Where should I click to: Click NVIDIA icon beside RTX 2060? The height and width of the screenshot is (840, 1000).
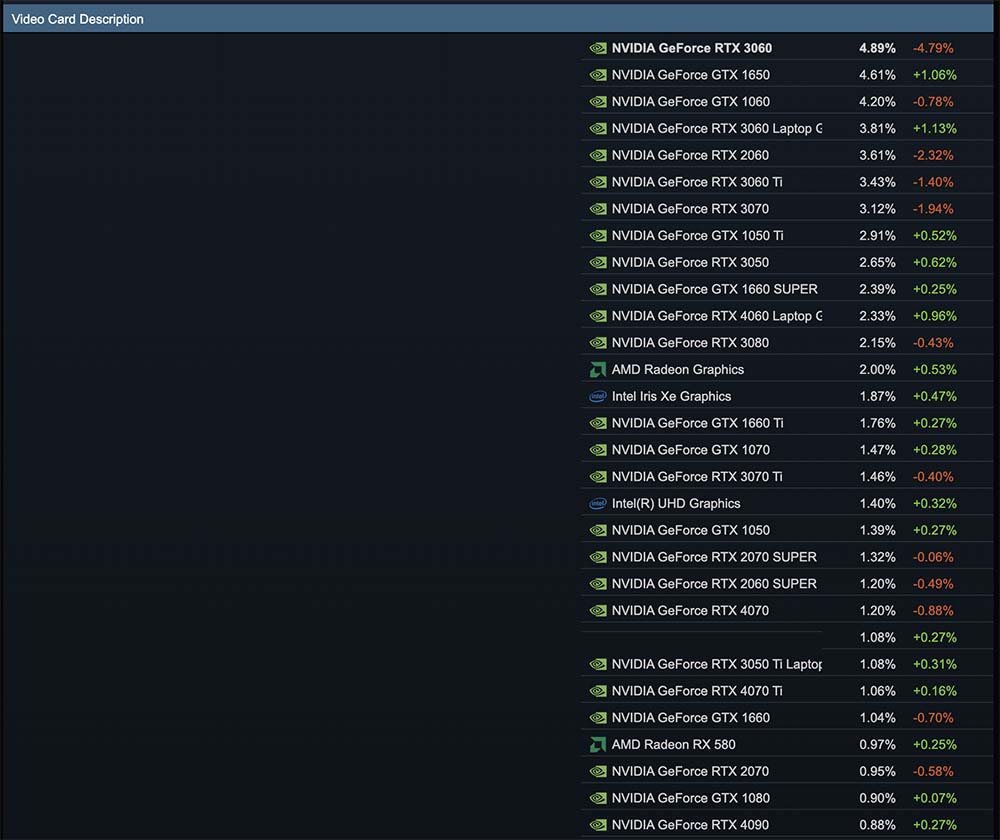[x=598, y=156]
